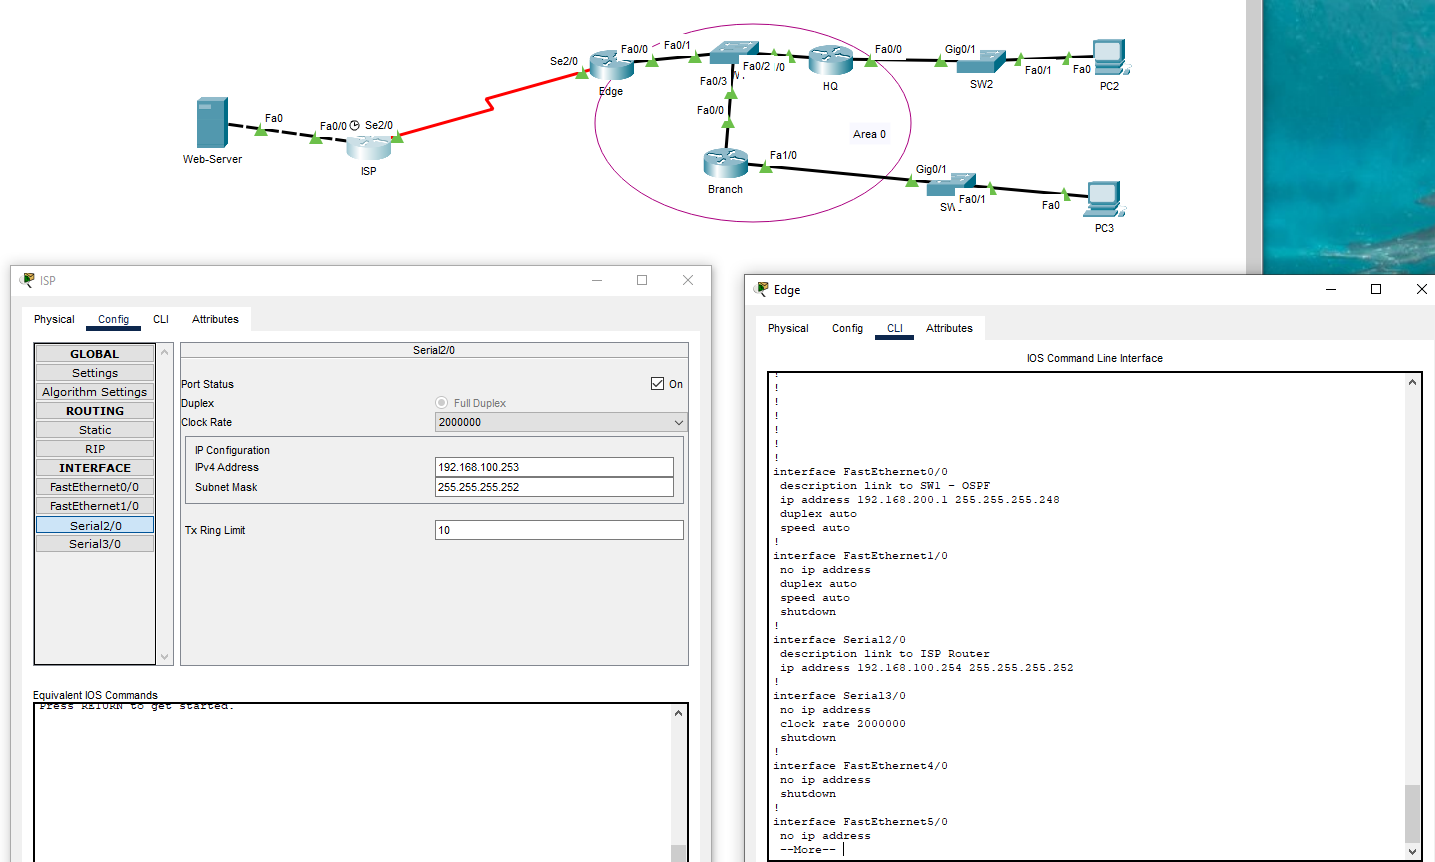
Task: Select FastEthernet1/0 interface
Action: (x=95, y=506)
